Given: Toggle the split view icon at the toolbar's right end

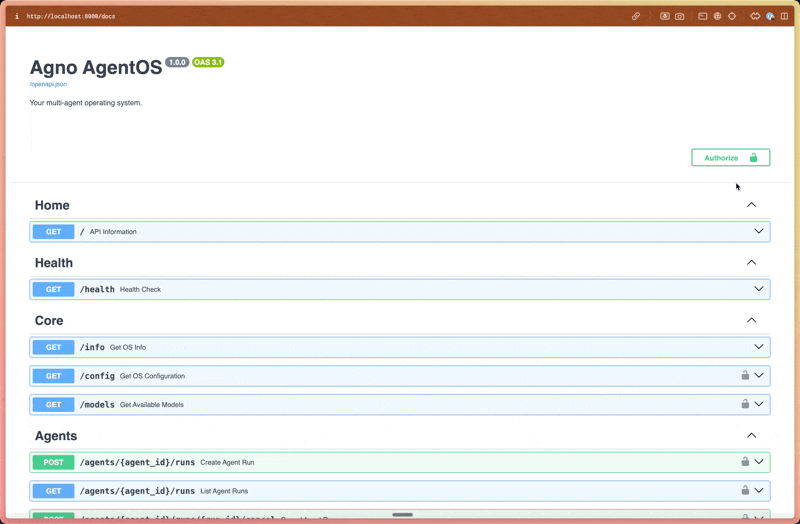Looking at the screenshot, I should 785,16.
